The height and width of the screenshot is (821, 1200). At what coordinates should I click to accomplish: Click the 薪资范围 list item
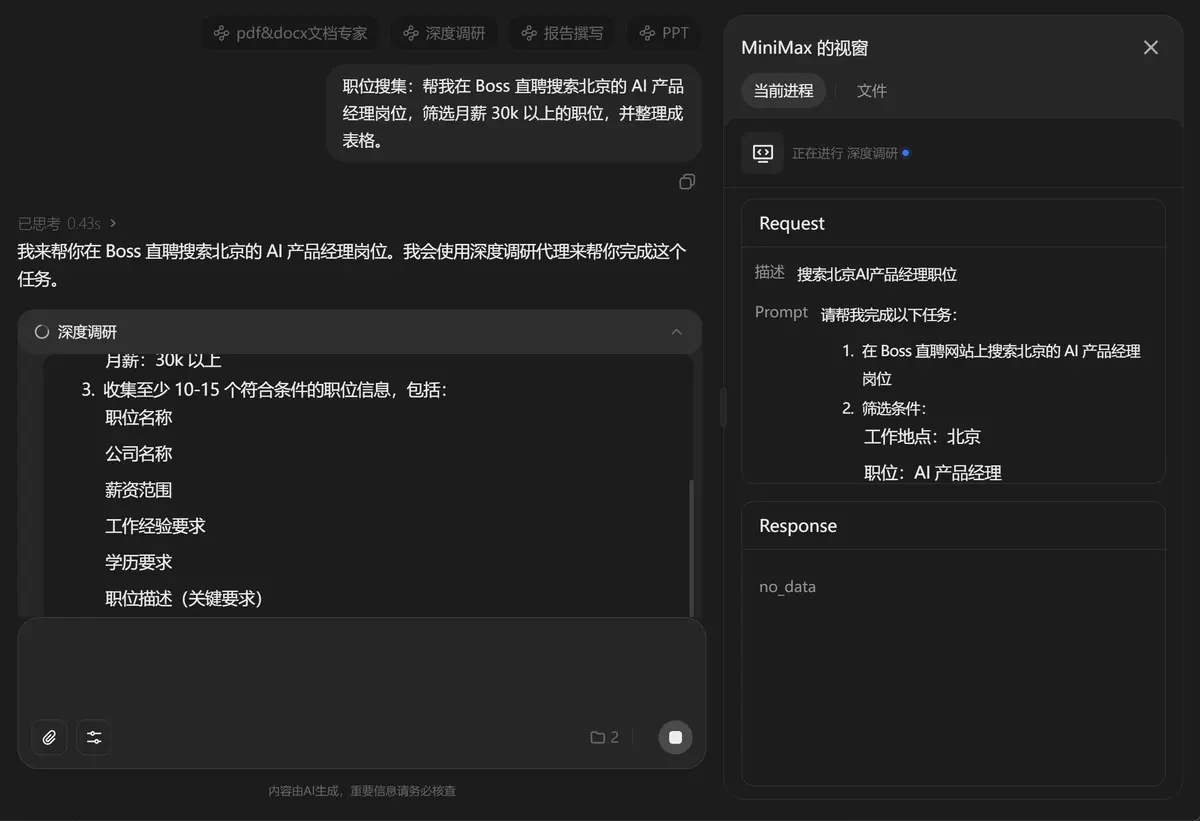tap(139, 490)
